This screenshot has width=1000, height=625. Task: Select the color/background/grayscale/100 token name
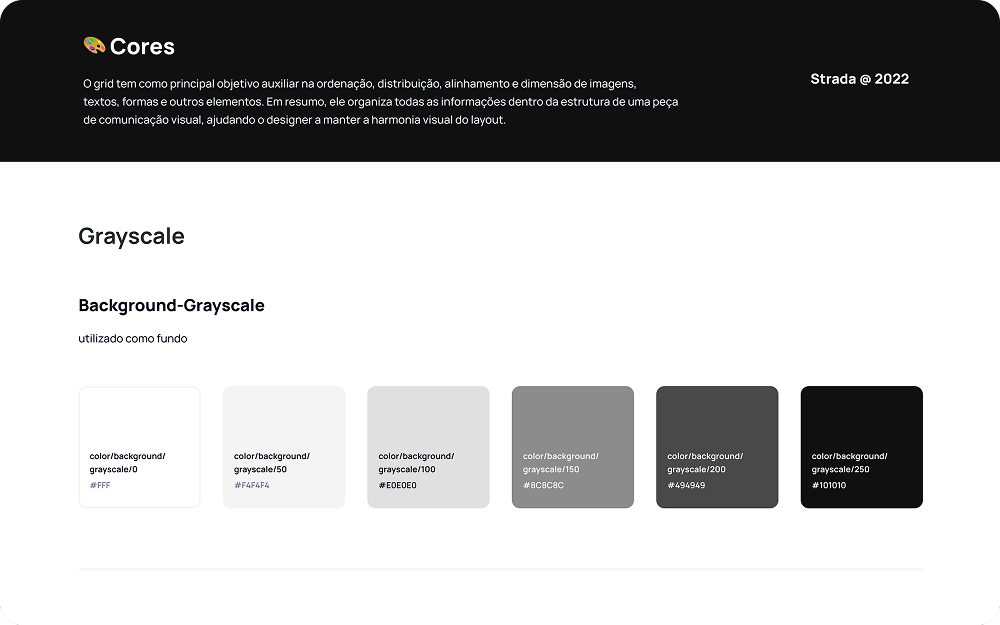(416, 462)
